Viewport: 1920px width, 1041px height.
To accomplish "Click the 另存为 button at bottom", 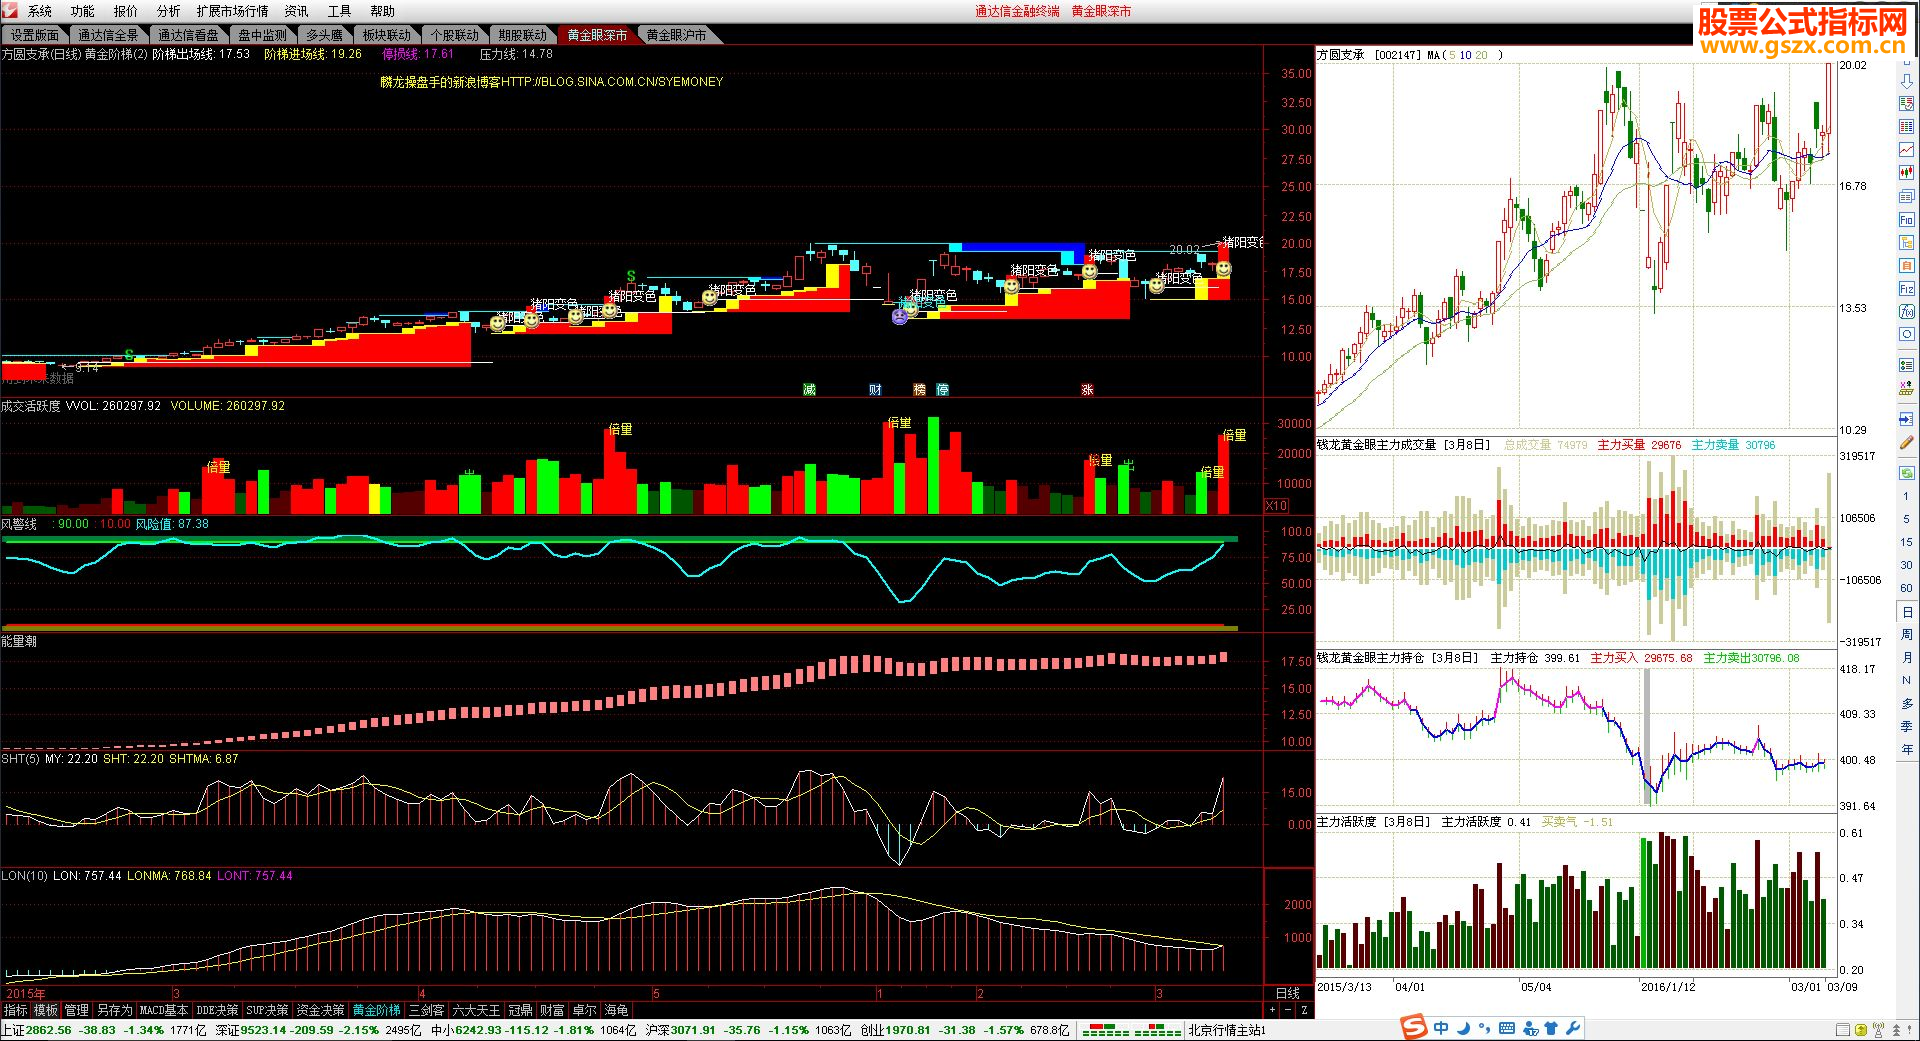I will (x=114, y=1010).
